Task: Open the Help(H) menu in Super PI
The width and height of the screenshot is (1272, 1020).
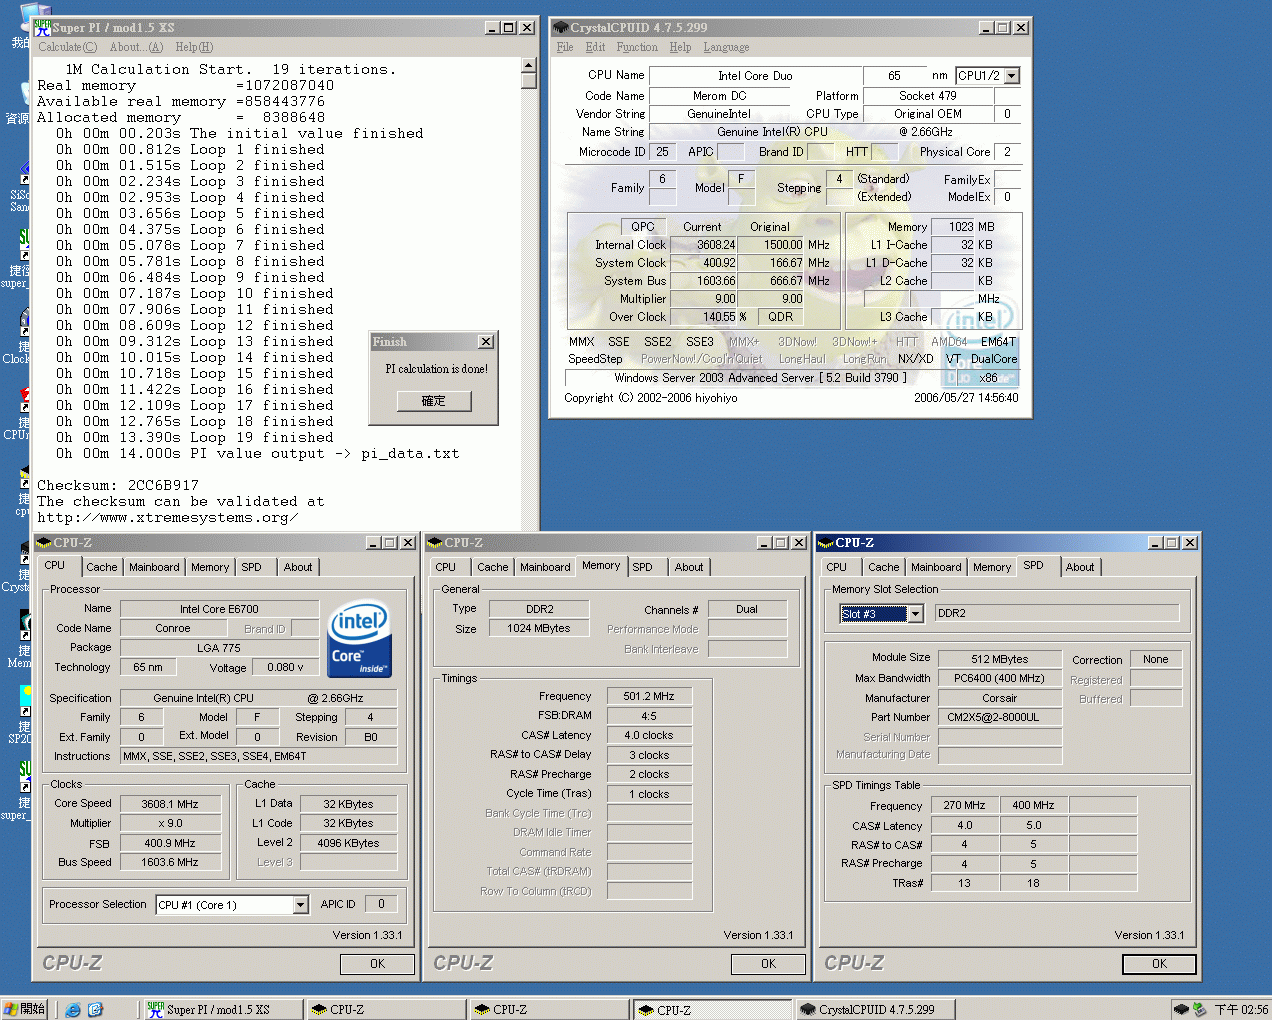Action: (194, 47)
